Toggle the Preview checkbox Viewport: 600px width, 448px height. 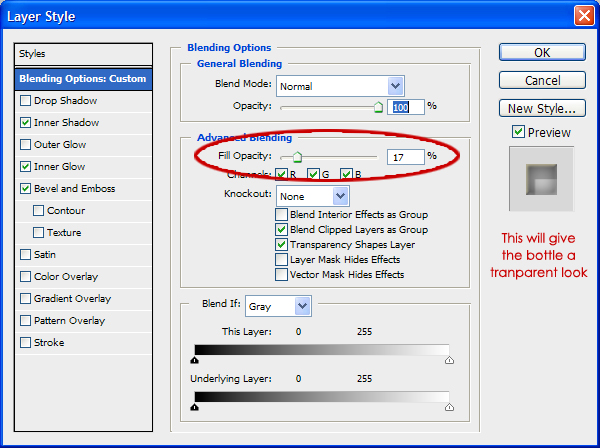click(x=518, y=132)
